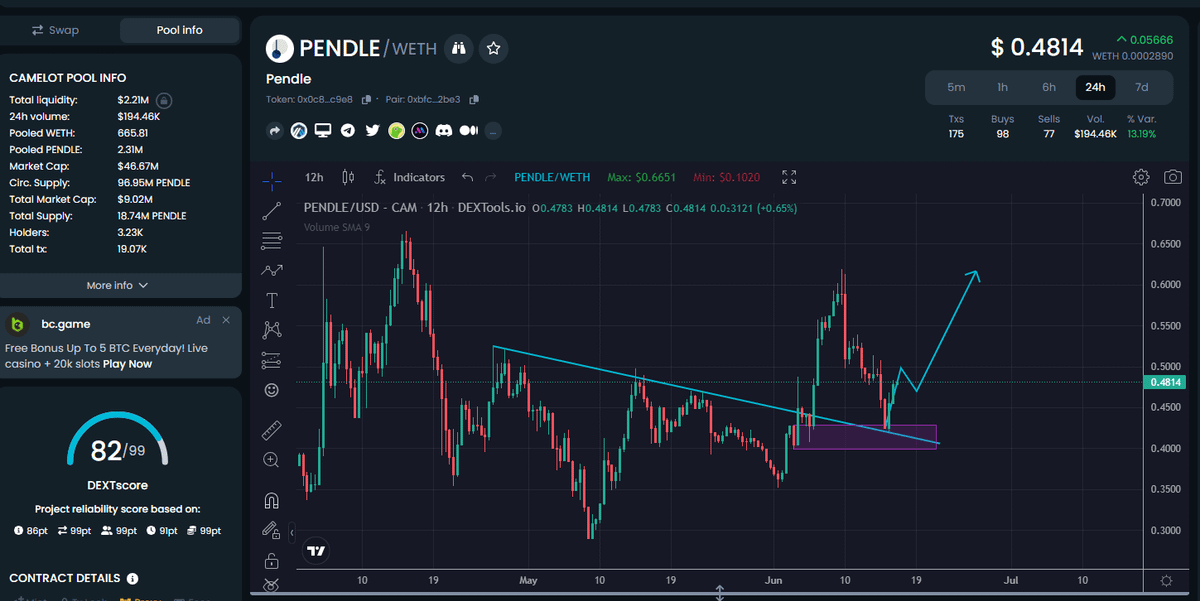Screen dimensions: 1200x601
Task: Click the CONTRACT DETAILS info icon
Action: point(133,578)
